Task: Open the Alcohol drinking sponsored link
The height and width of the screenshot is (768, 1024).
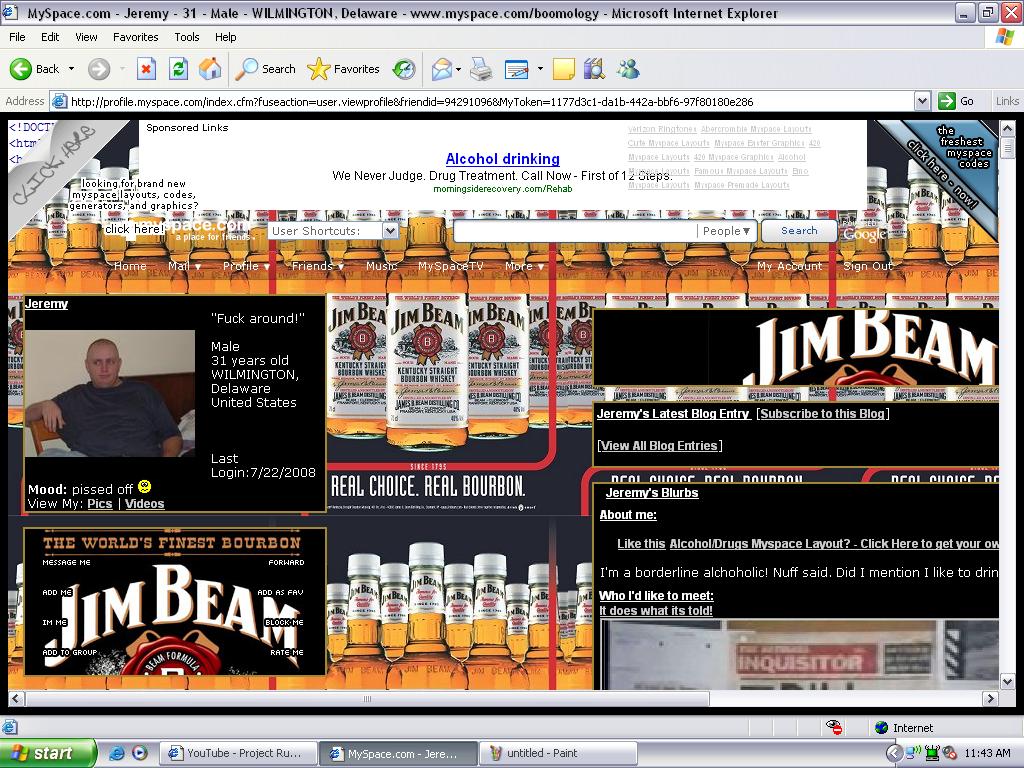Action: coord(502,159)
